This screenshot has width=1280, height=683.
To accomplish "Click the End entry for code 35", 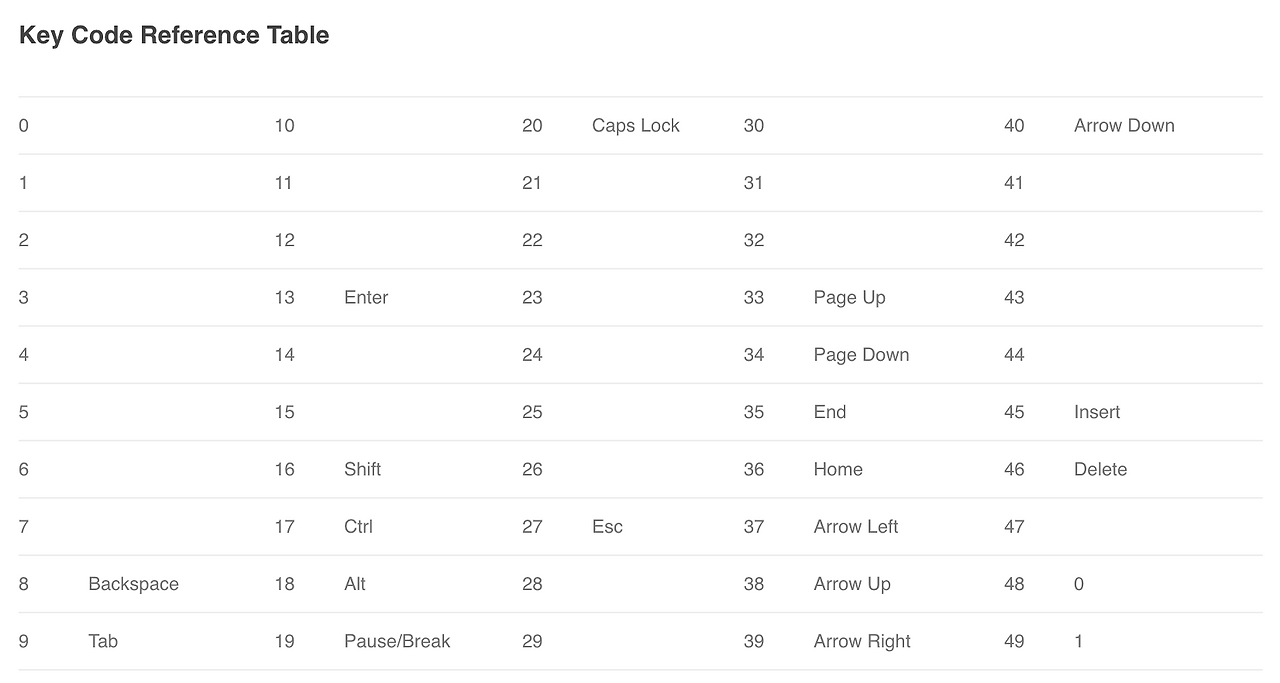I will coord(830,412).
